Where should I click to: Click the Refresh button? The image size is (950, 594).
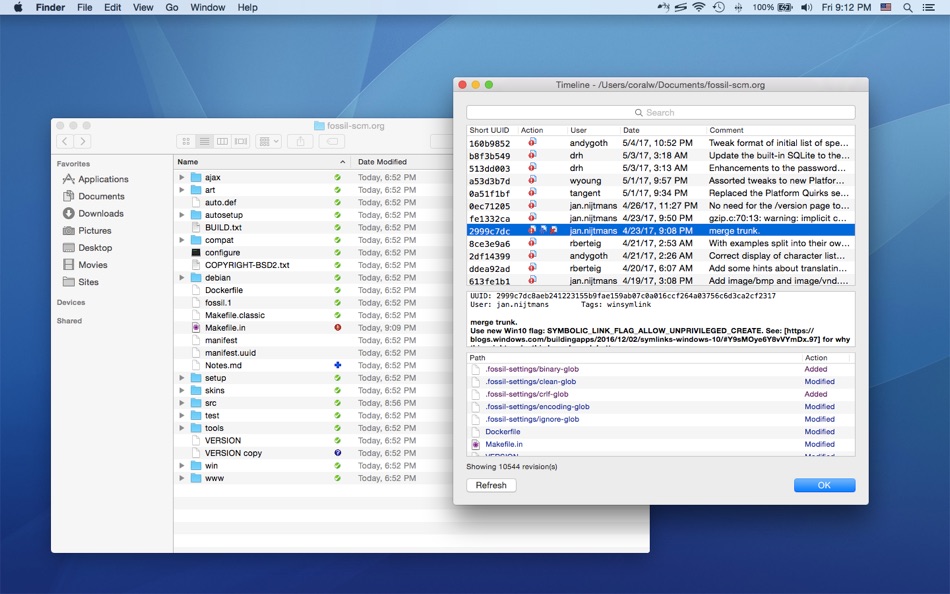491,485
